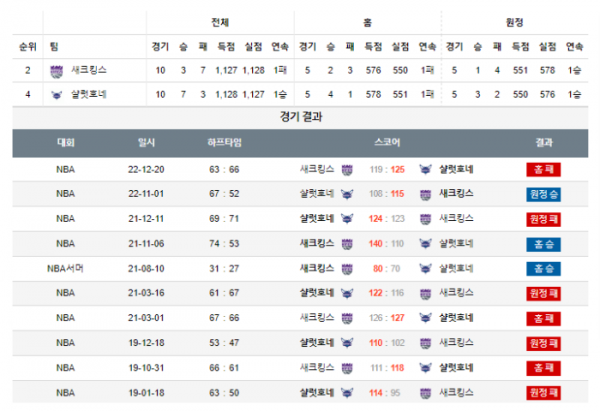The height and width of the screenshot is (411, 600).
Task: Click Kings logo in the 19-01-18 game row
Action: click(x=426, y=393)
